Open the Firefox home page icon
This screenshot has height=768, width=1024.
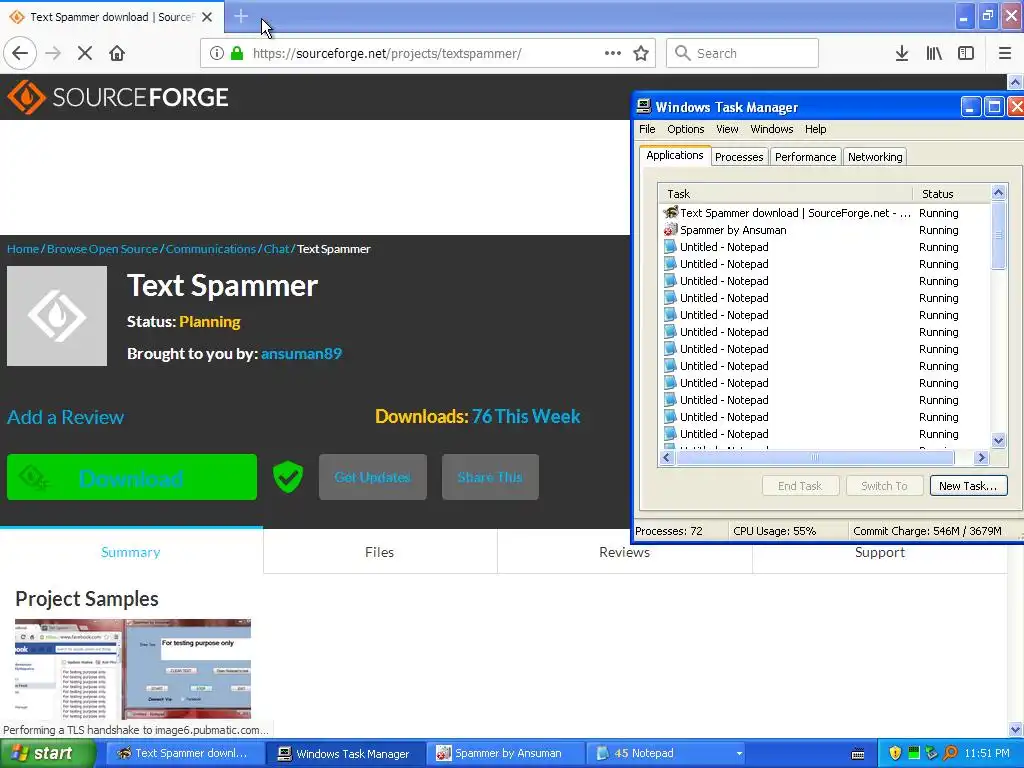117,54
